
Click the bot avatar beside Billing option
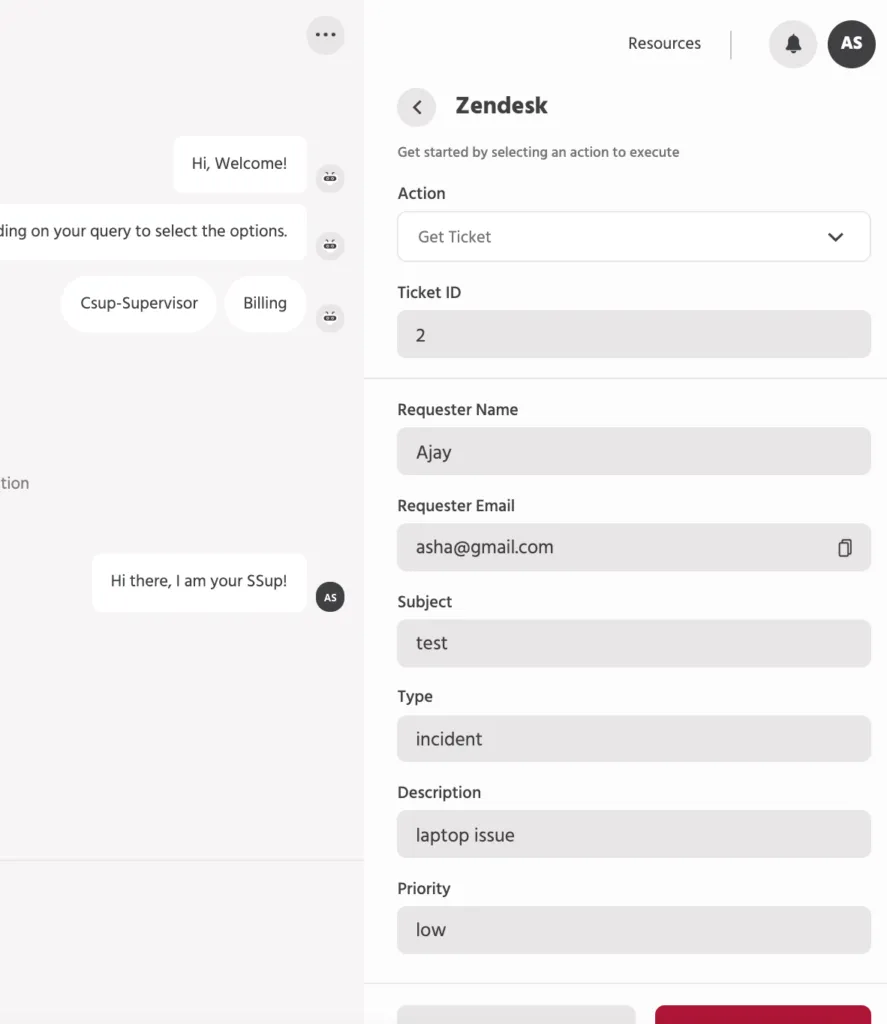point(330,317)
